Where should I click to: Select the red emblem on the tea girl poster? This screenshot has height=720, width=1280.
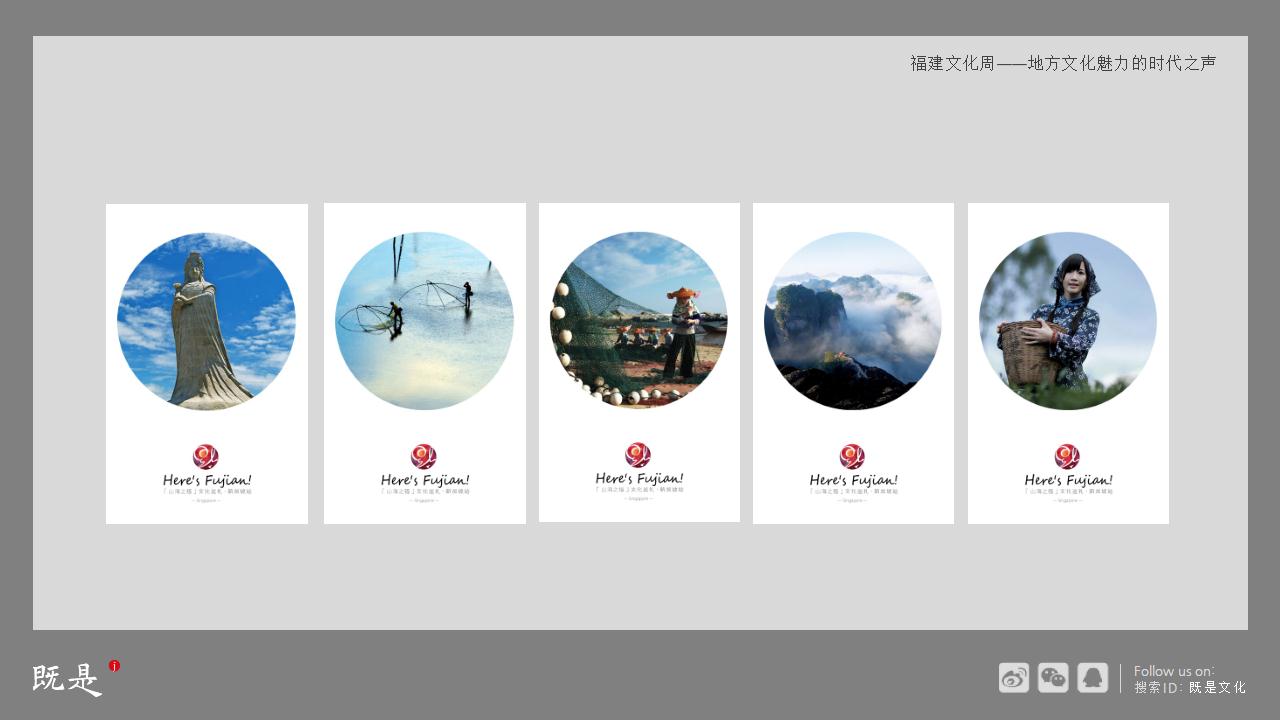click(x=1067, y=457)
